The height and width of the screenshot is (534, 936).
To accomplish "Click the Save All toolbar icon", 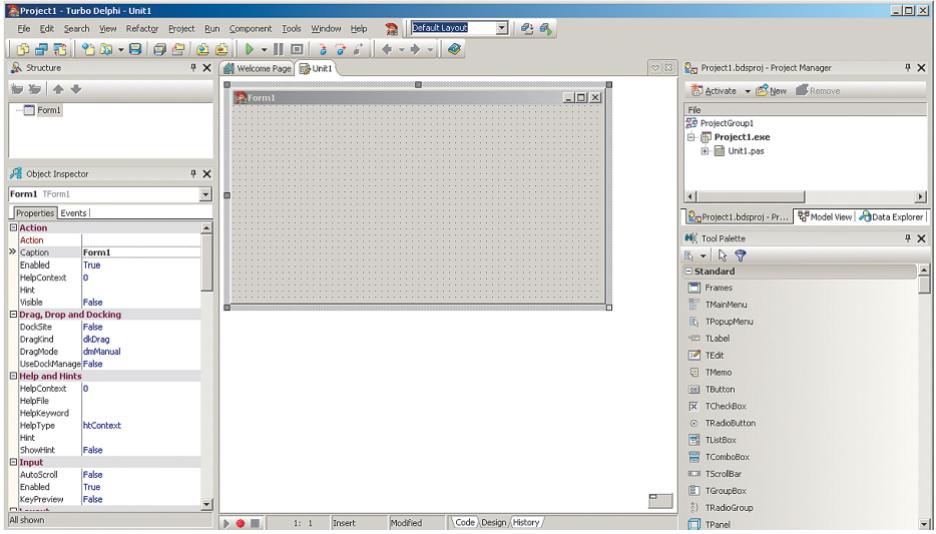I will (159, 50).
